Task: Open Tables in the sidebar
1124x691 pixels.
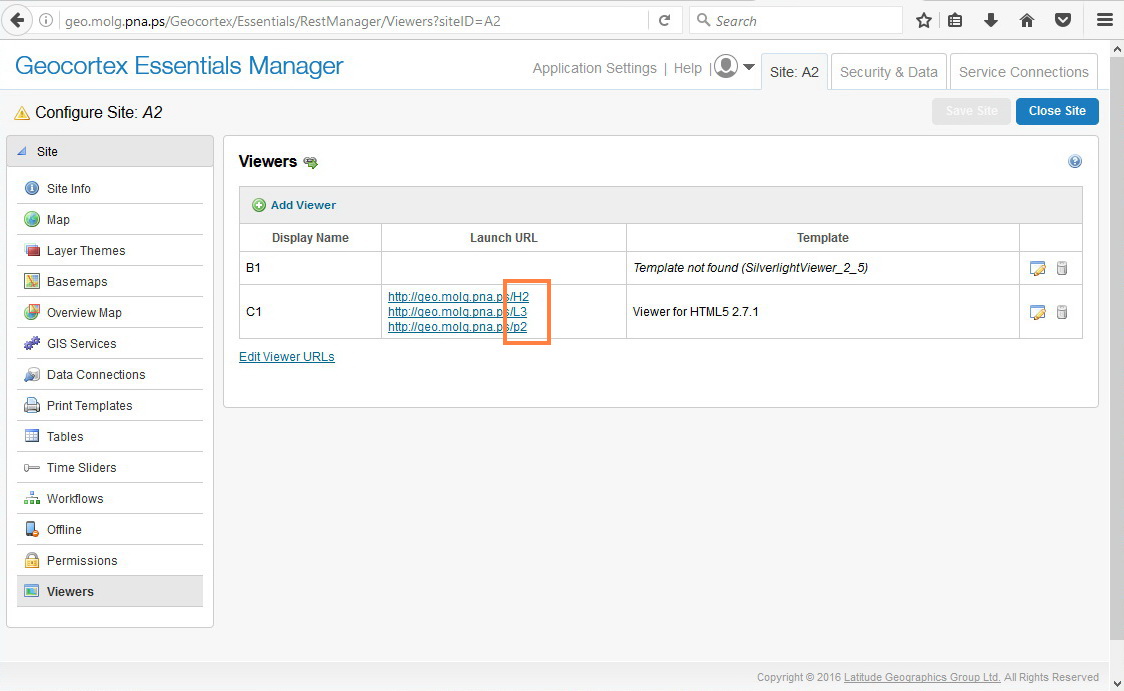Action: click(x=110, y=437)
